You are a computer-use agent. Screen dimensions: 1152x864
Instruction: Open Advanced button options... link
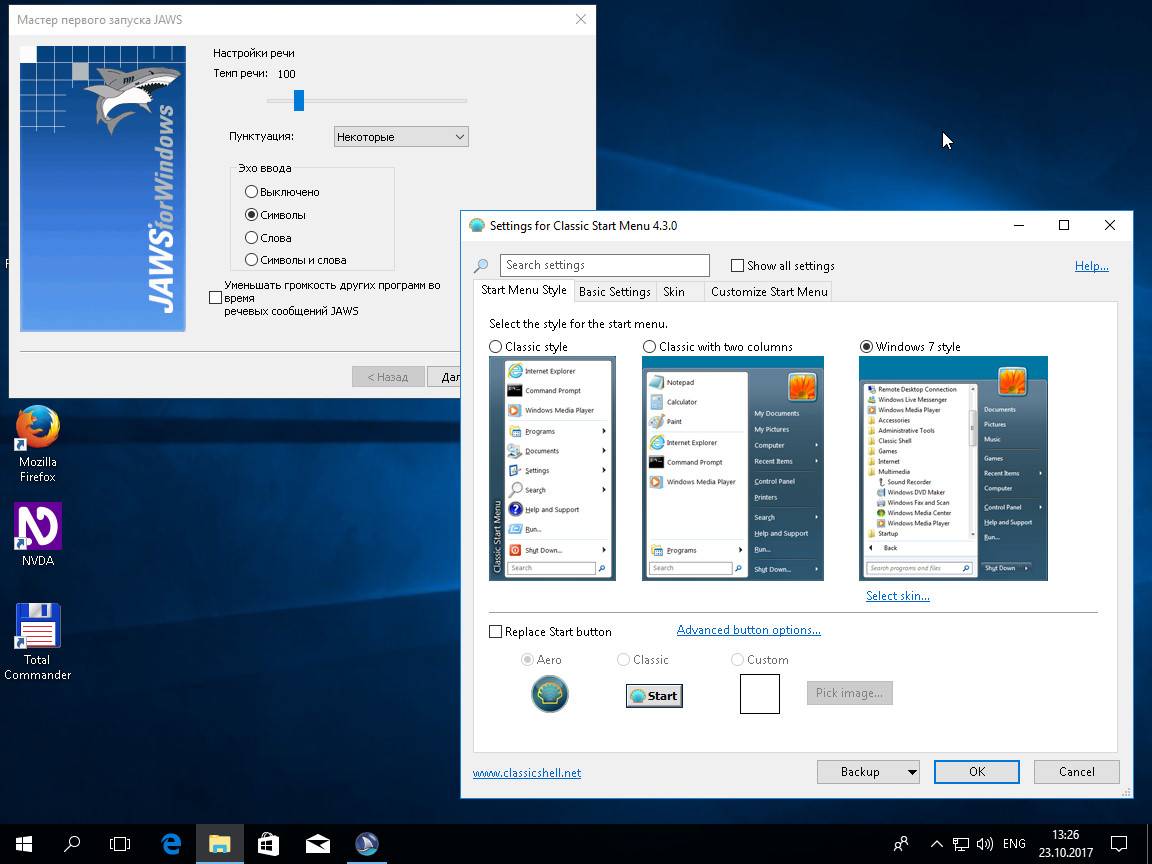tap(749, 630)
